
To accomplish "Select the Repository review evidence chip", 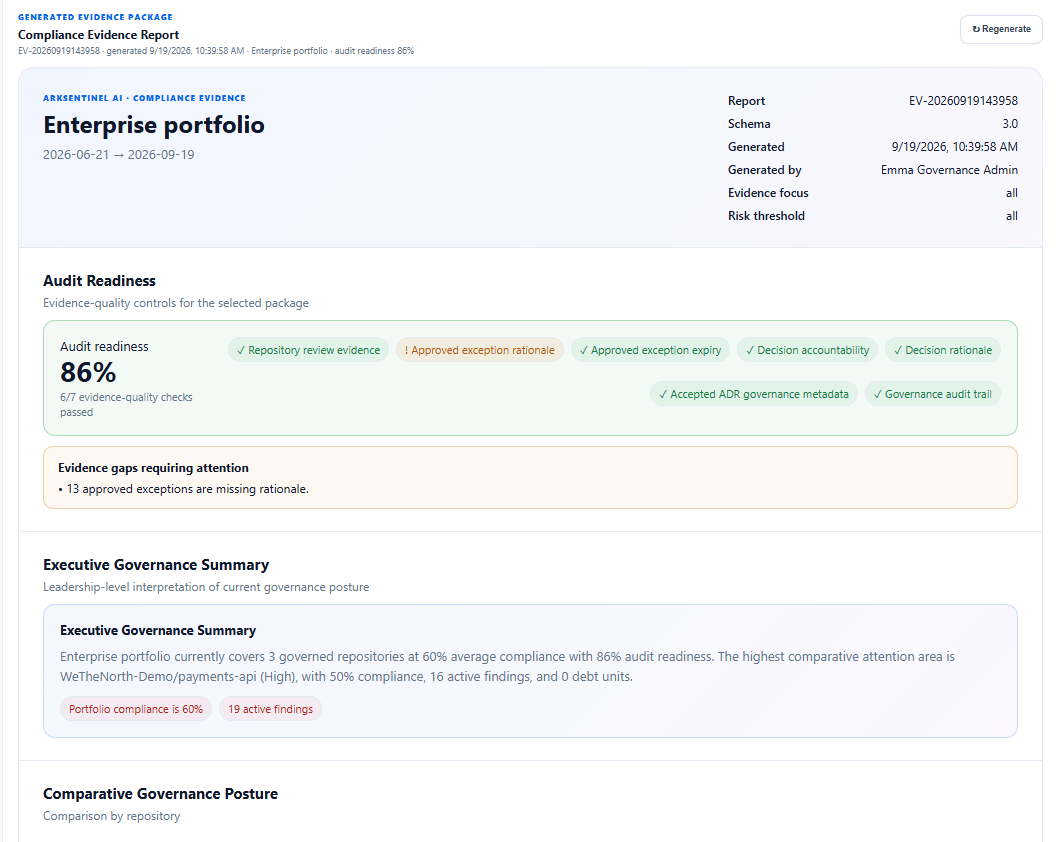I will pos(308,350).
